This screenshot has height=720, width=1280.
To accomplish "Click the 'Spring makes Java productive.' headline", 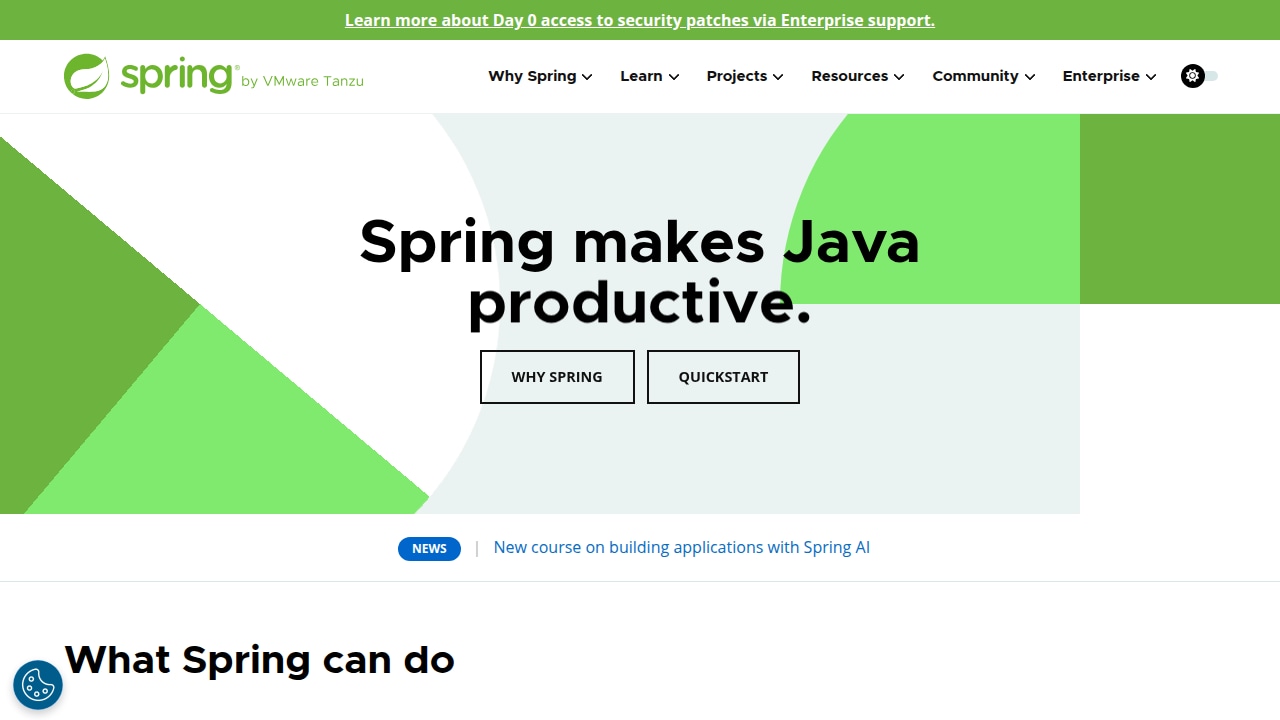I will [x=640, y=271].
